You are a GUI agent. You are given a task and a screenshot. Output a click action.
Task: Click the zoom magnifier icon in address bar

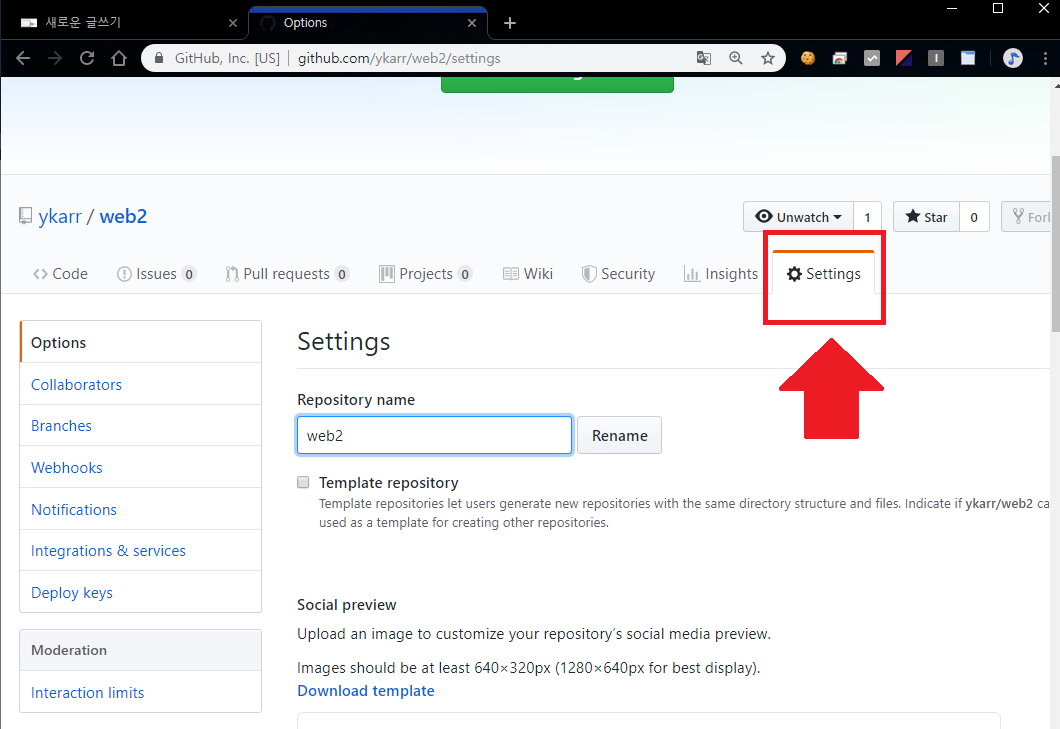click(x=736, y=58)
